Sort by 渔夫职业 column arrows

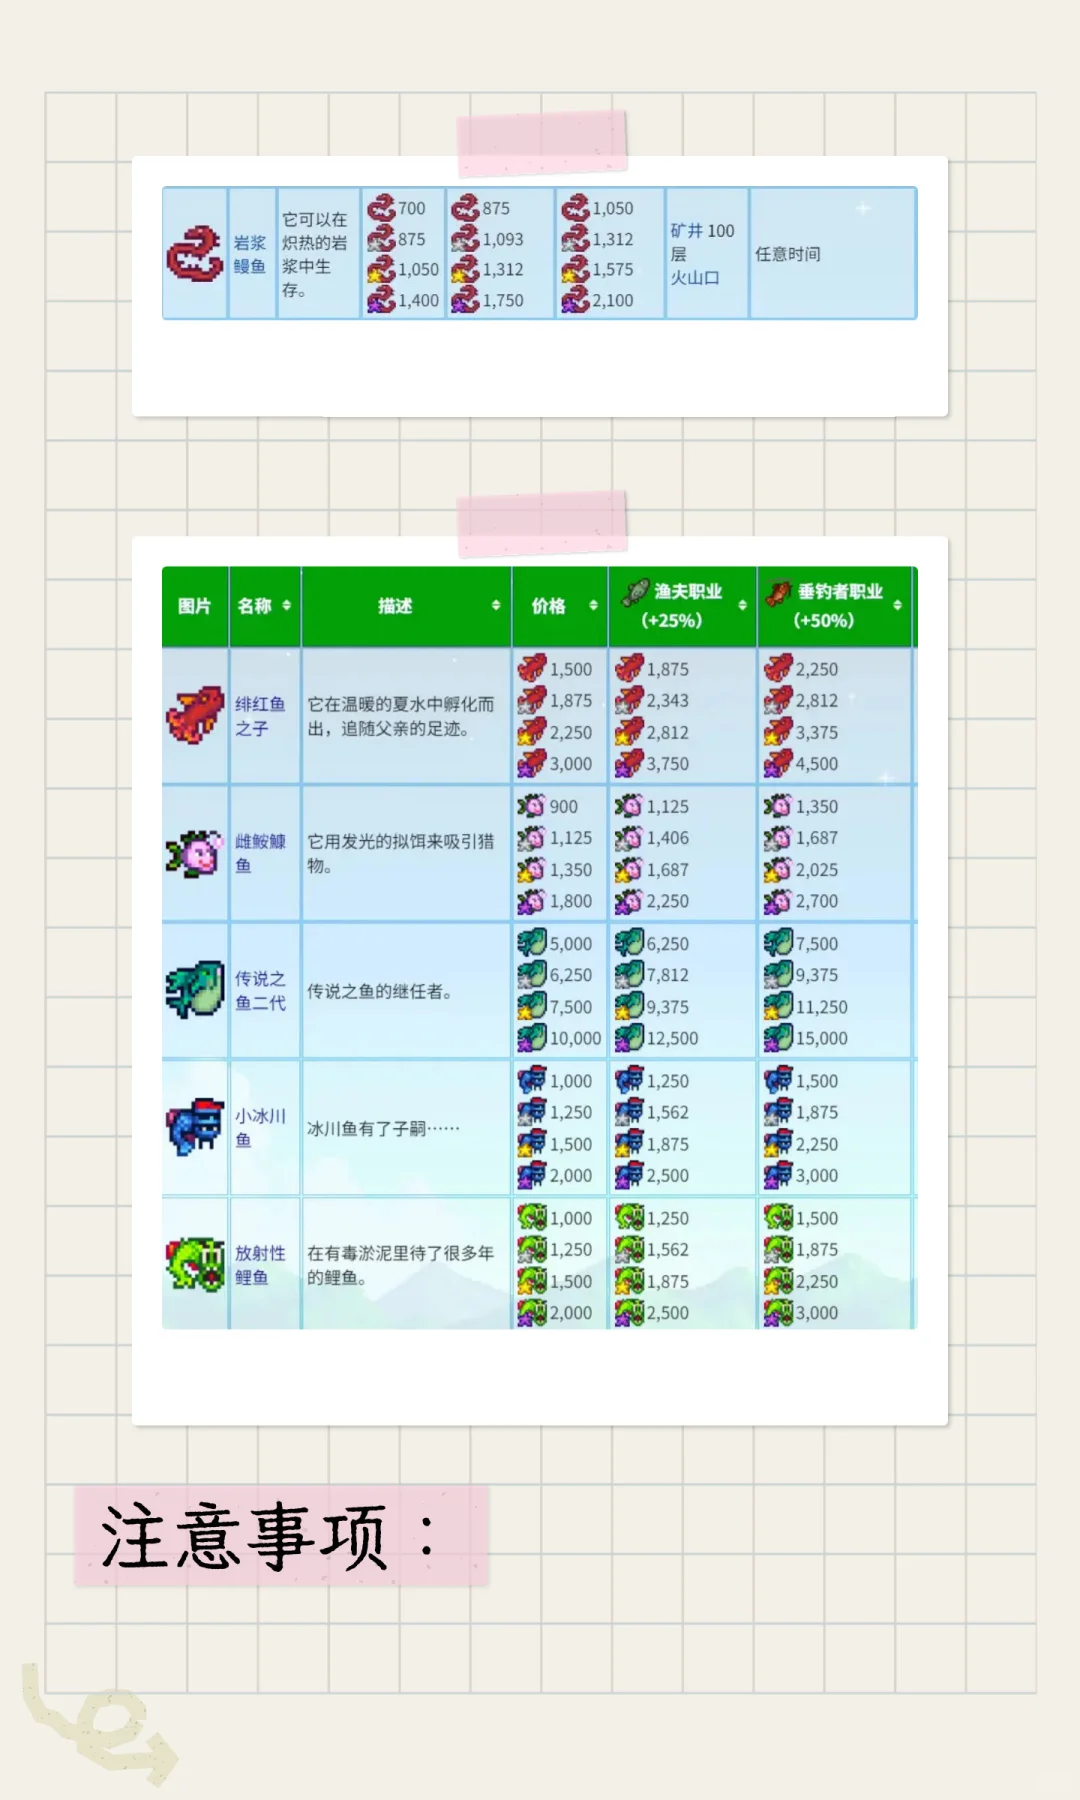[x=742, y=606]
